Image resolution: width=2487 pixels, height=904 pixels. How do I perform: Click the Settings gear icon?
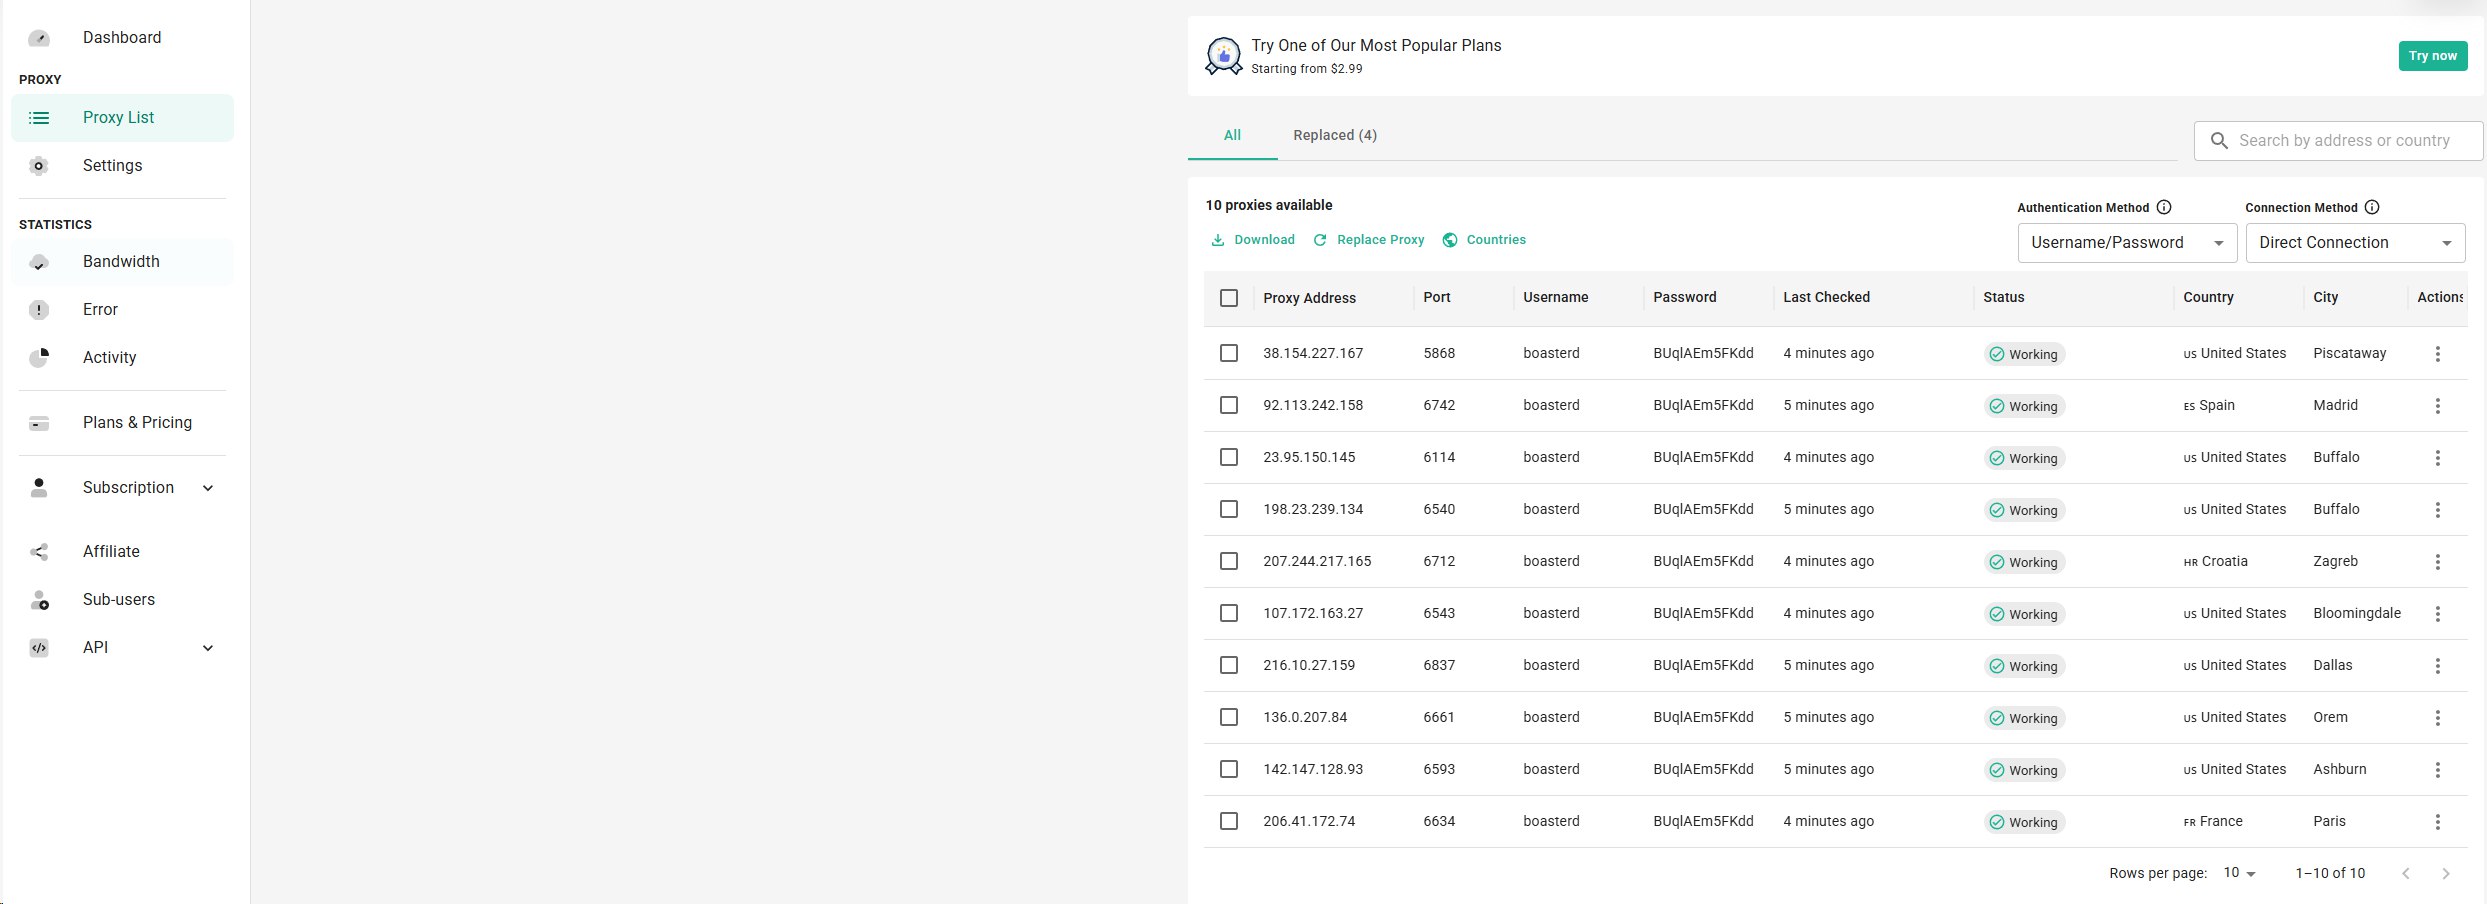[x=39, y=166]
